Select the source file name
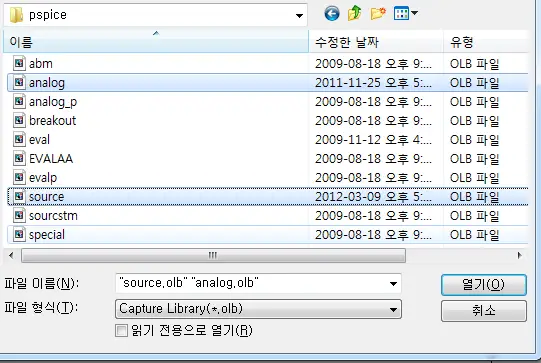This screenshot has width=541, height=363. point(46,197)
